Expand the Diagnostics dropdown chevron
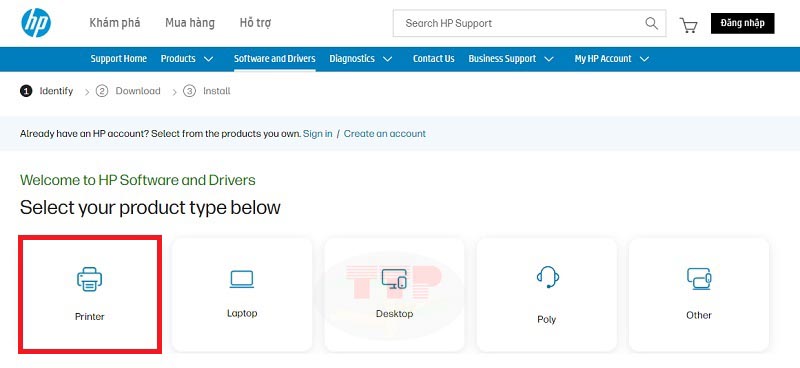This screenshot has width=800, height=368. click(387, 59)
